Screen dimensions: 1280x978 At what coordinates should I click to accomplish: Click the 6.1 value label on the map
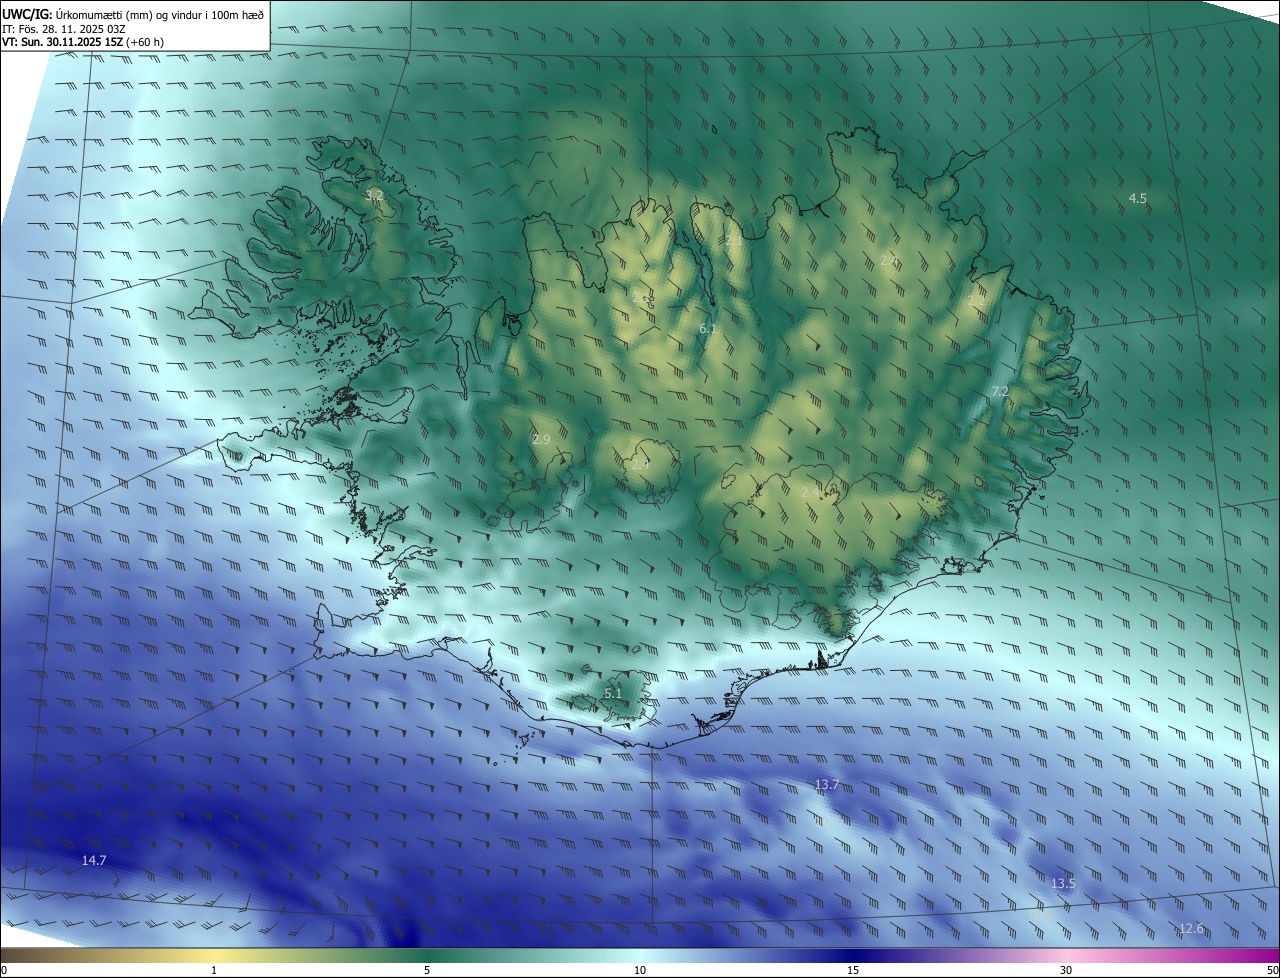click(708, 328)
